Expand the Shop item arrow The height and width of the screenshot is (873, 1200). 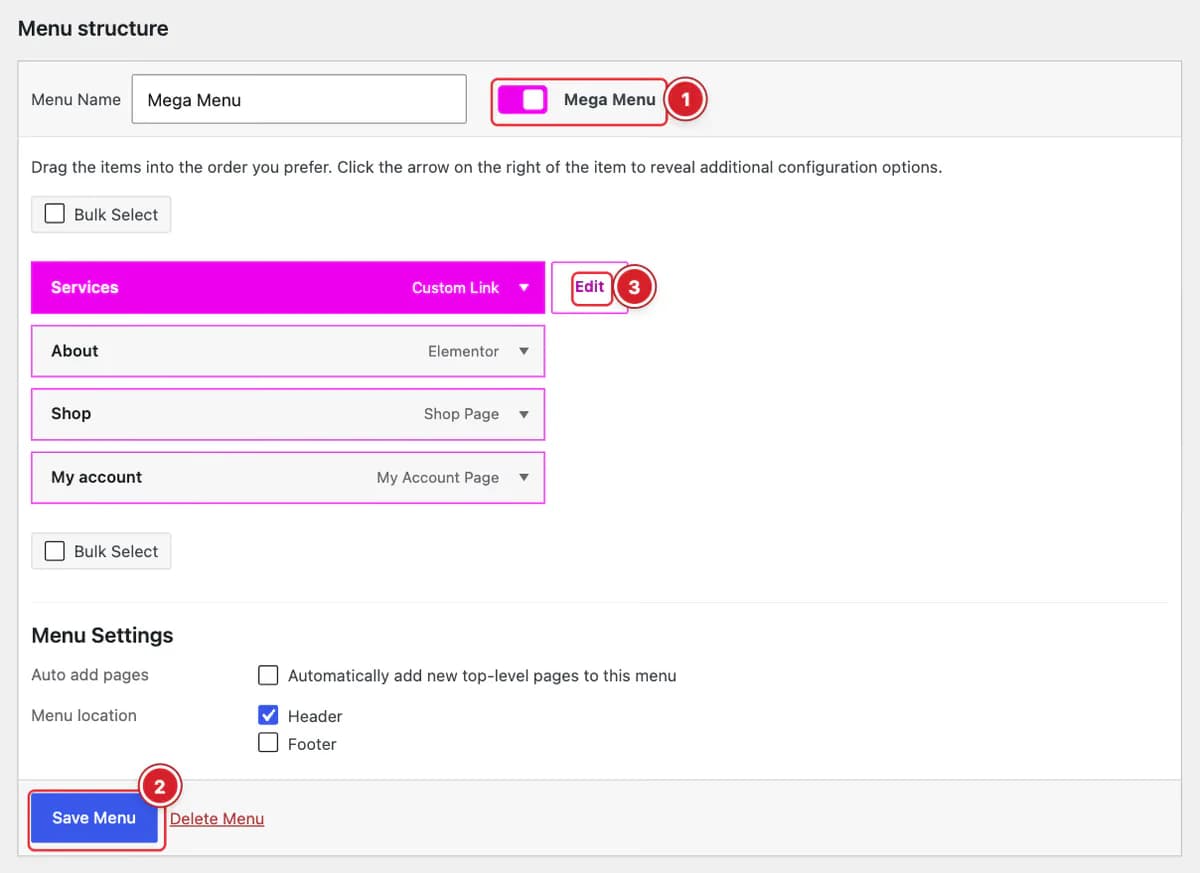click(524, 414)
